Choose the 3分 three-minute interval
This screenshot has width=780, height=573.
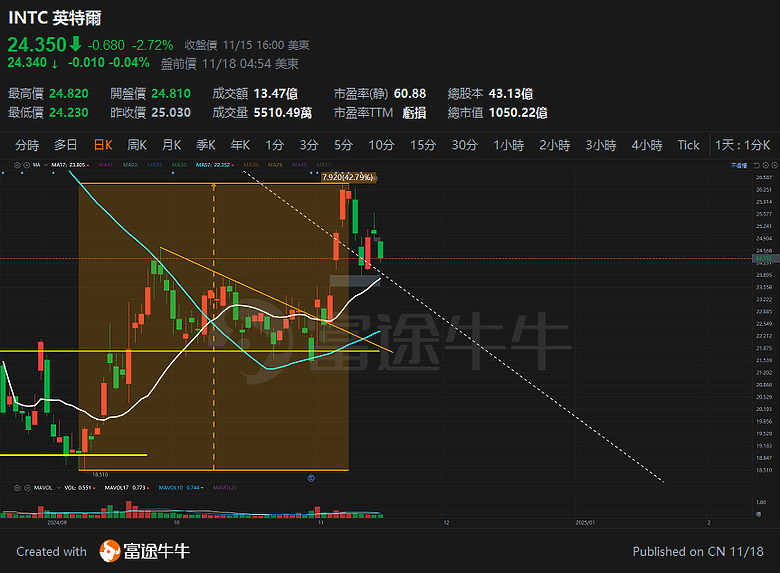click(x=308, y=145)
